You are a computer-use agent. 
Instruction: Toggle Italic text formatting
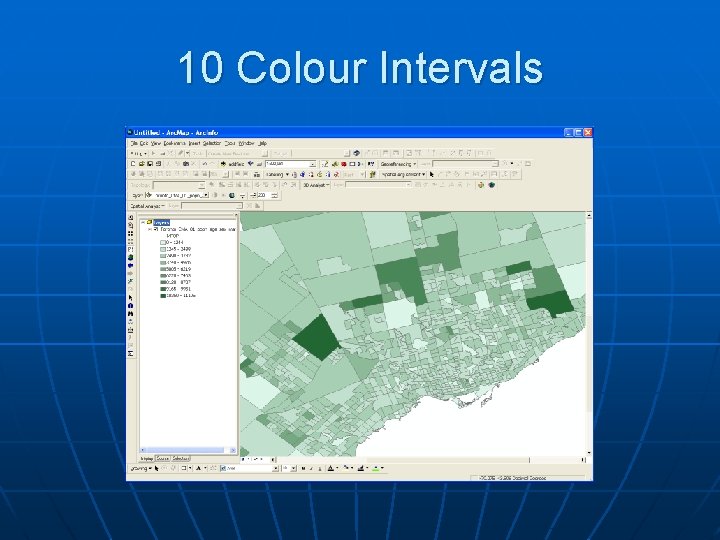pyautogui.click(x=311, y=468)
